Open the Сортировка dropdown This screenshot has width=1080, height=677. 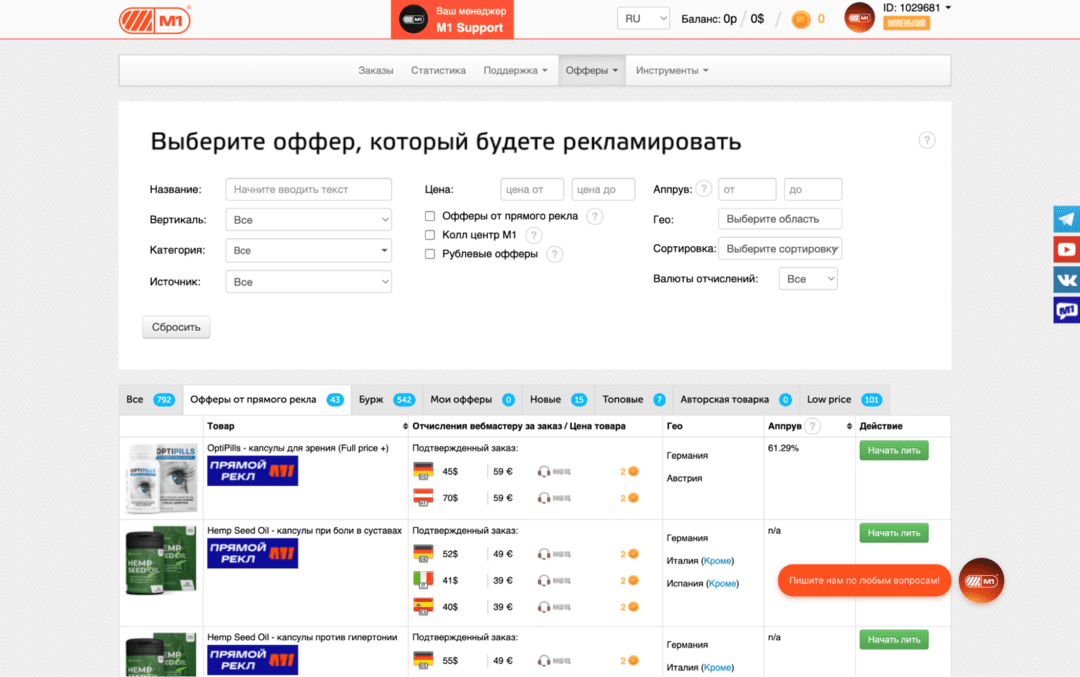click(x=780, y=249)
